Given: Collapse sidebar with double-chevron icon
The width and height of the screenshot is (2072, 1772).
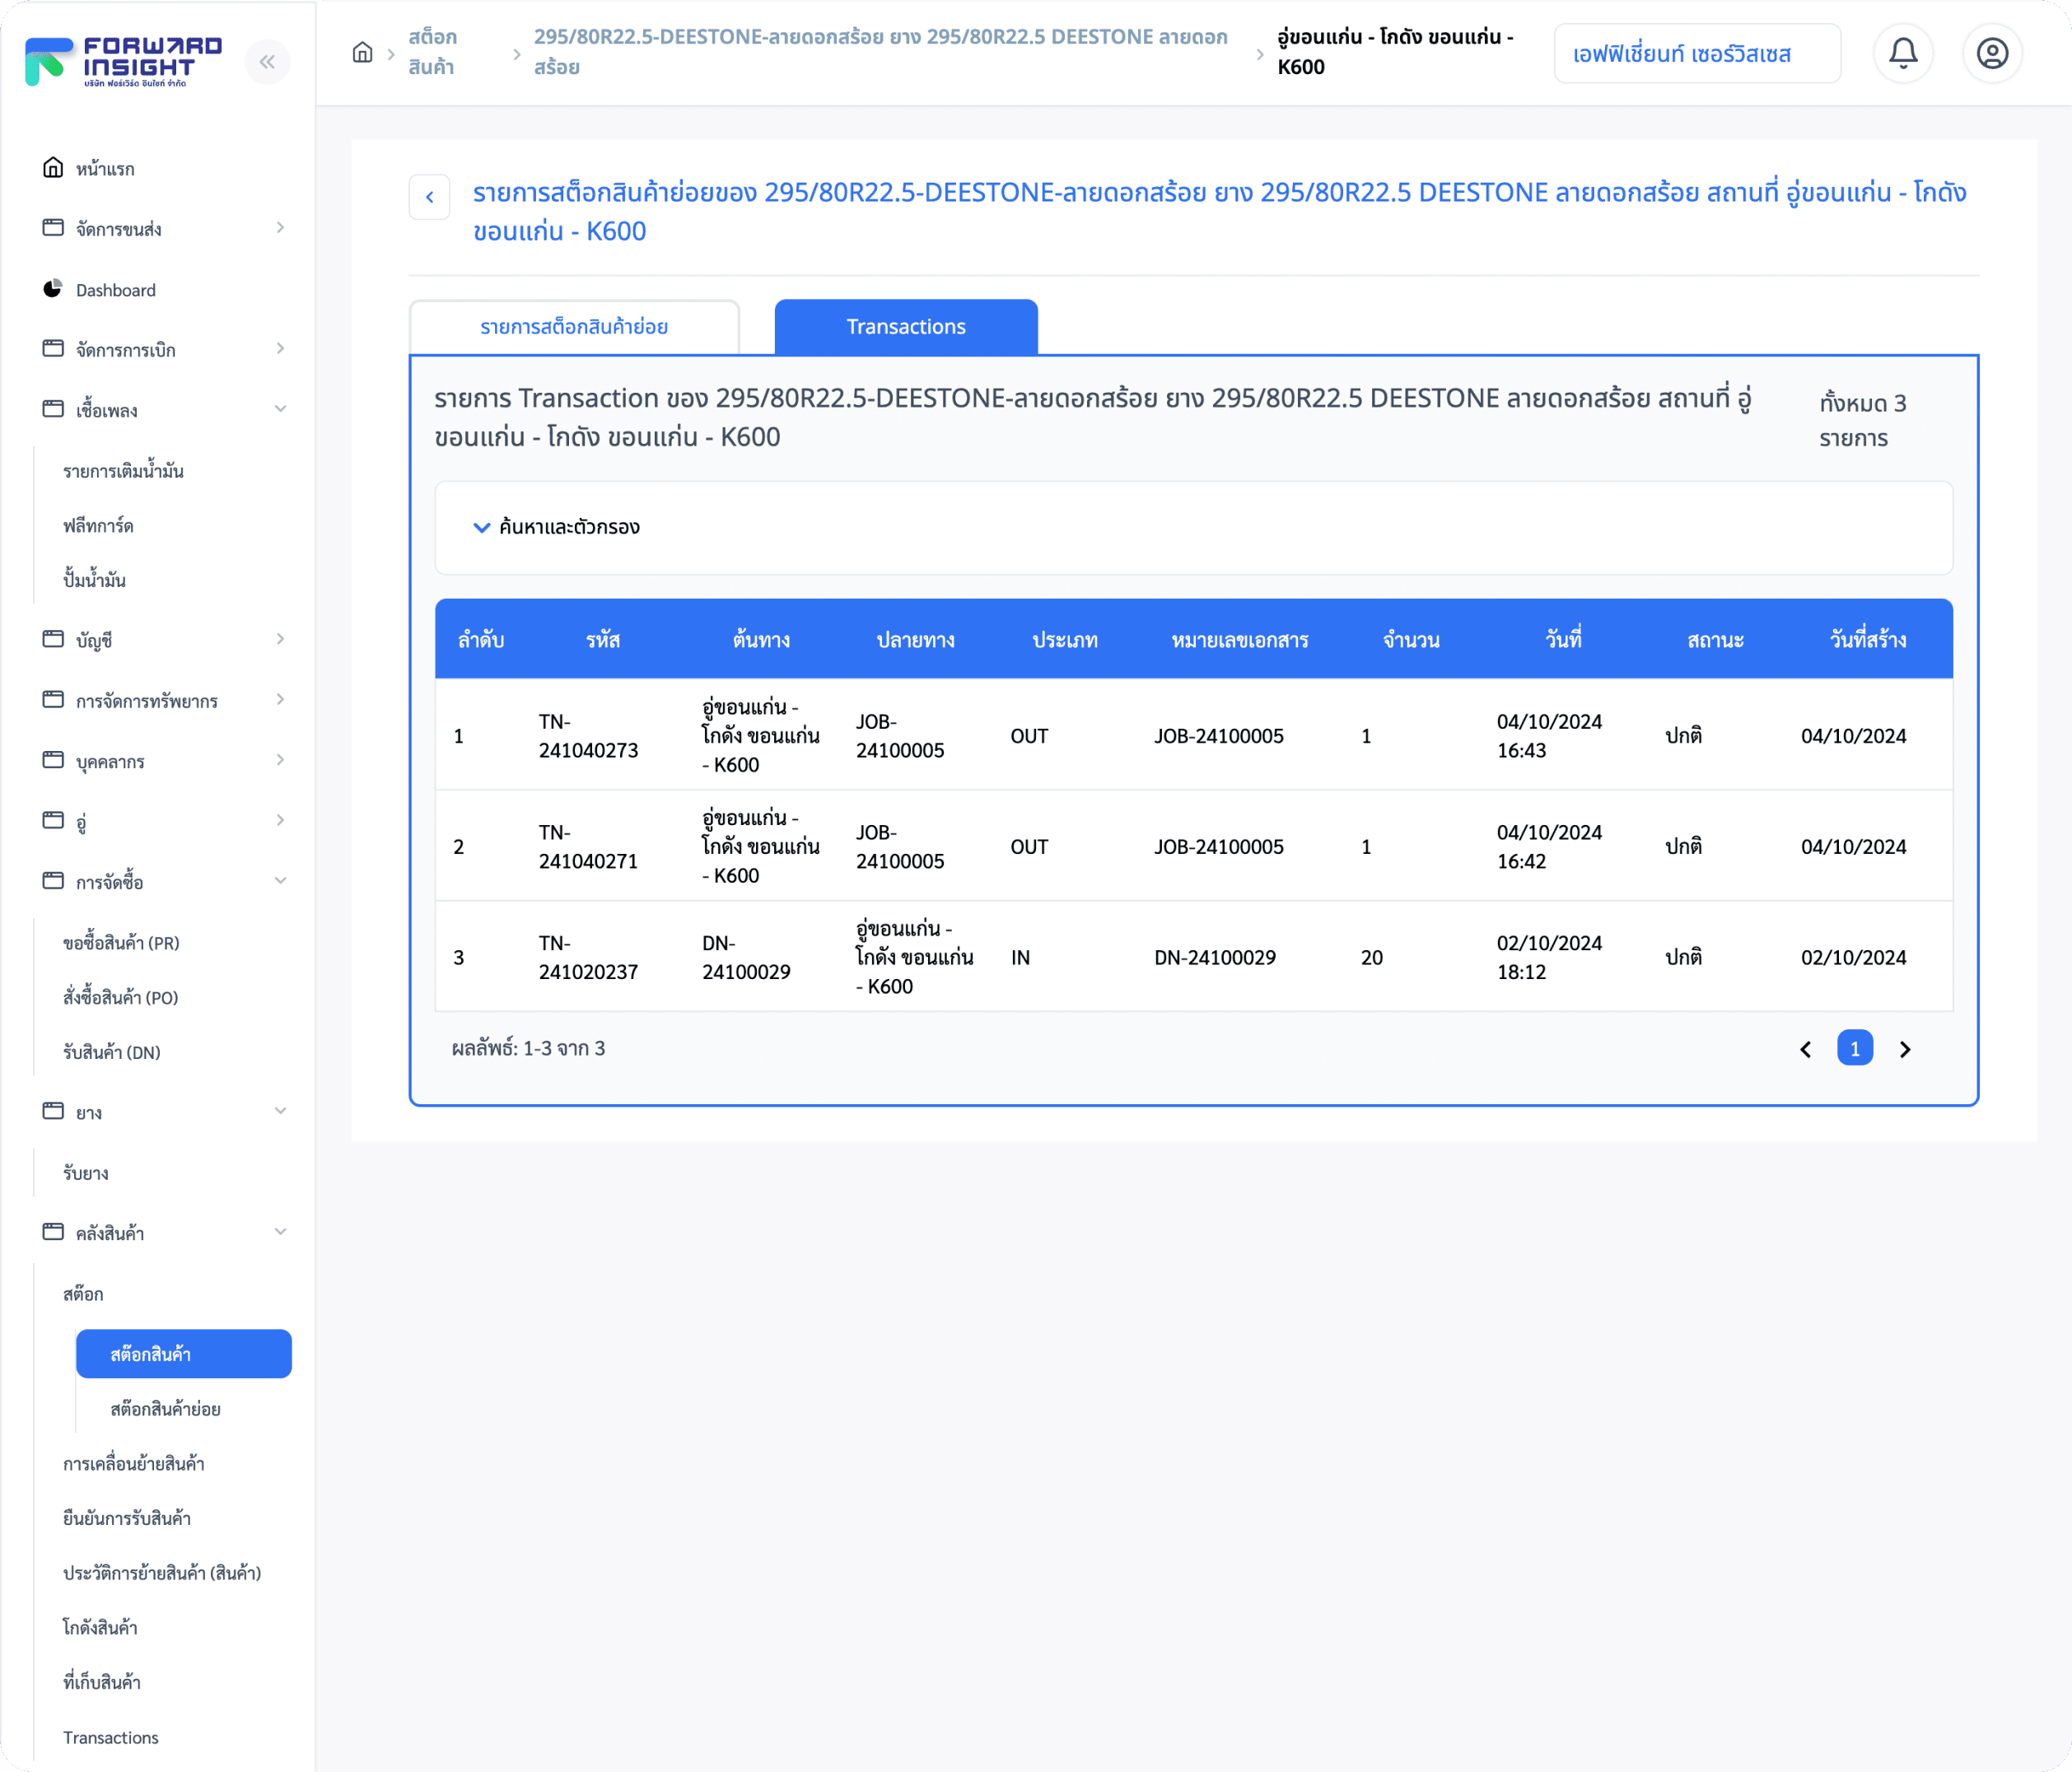Looking at the screenshot, I should [x=267, y=62].
